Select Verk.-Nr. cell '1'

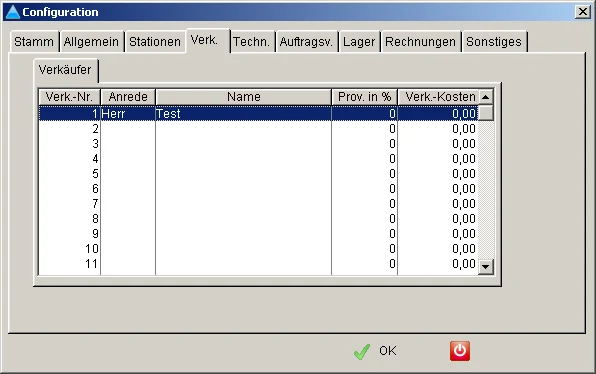[70, 114]
